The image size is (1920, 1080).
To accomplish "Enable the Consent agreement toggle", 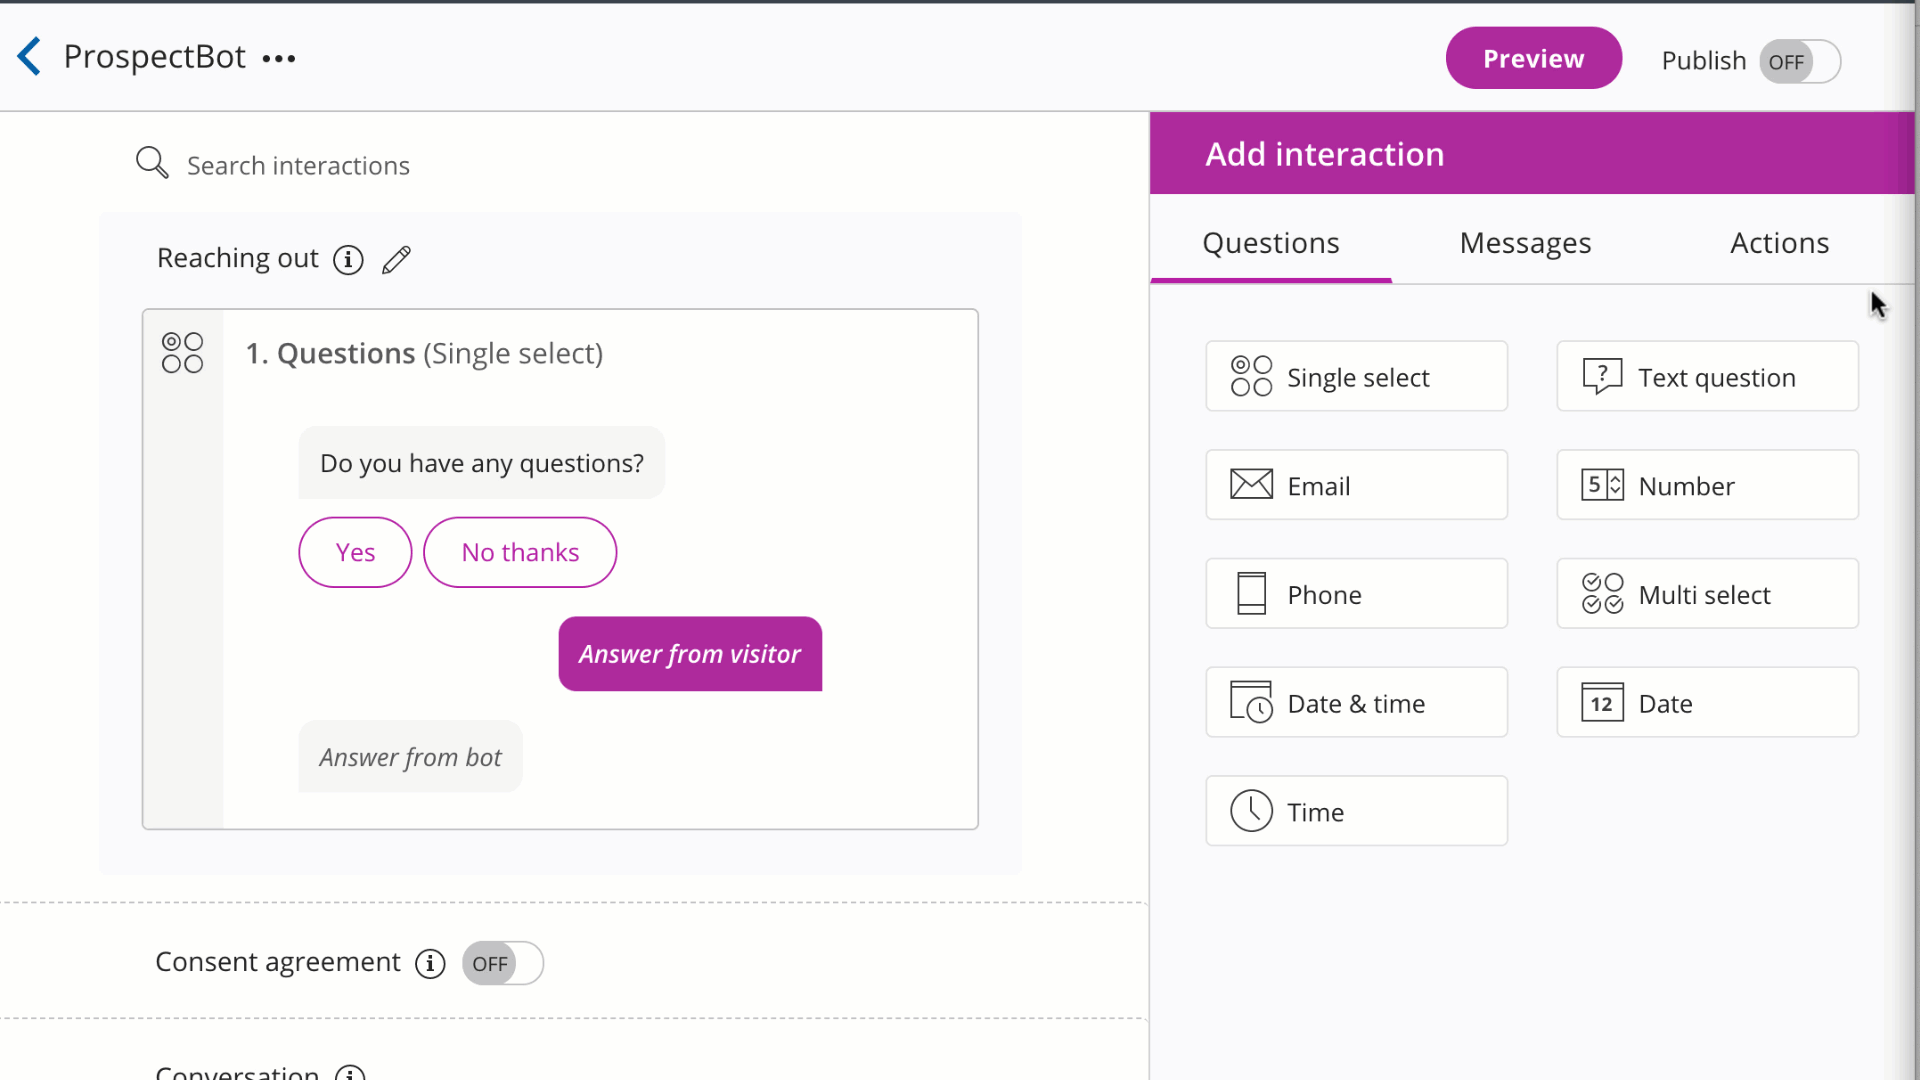I will pos(503,964).
